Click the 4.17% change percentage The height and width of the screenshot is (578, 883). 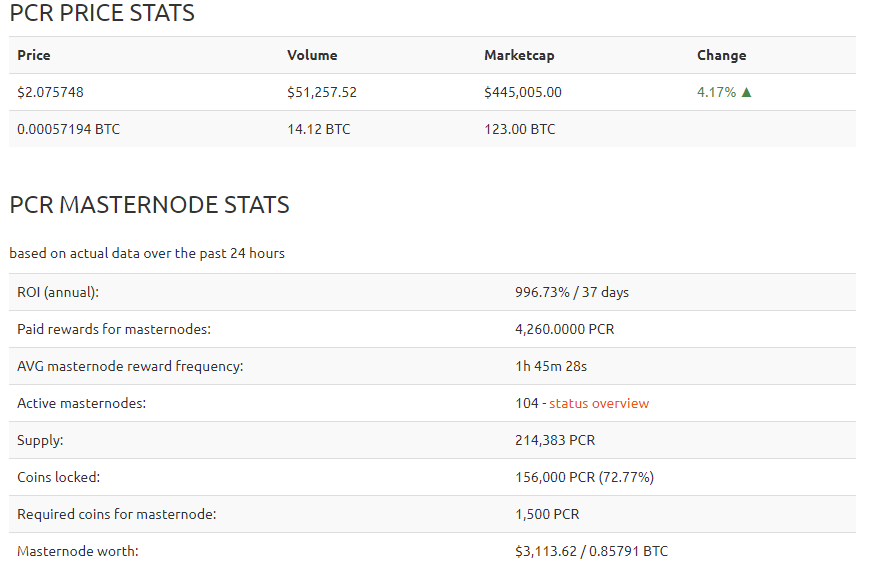[716, 92]
